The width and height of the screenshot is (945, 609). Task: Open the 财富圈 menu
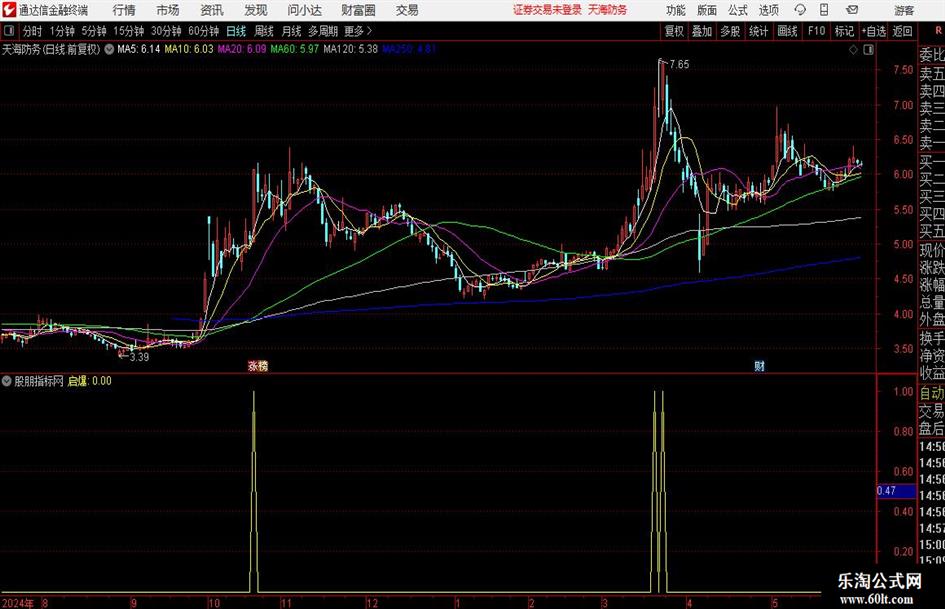358,10
